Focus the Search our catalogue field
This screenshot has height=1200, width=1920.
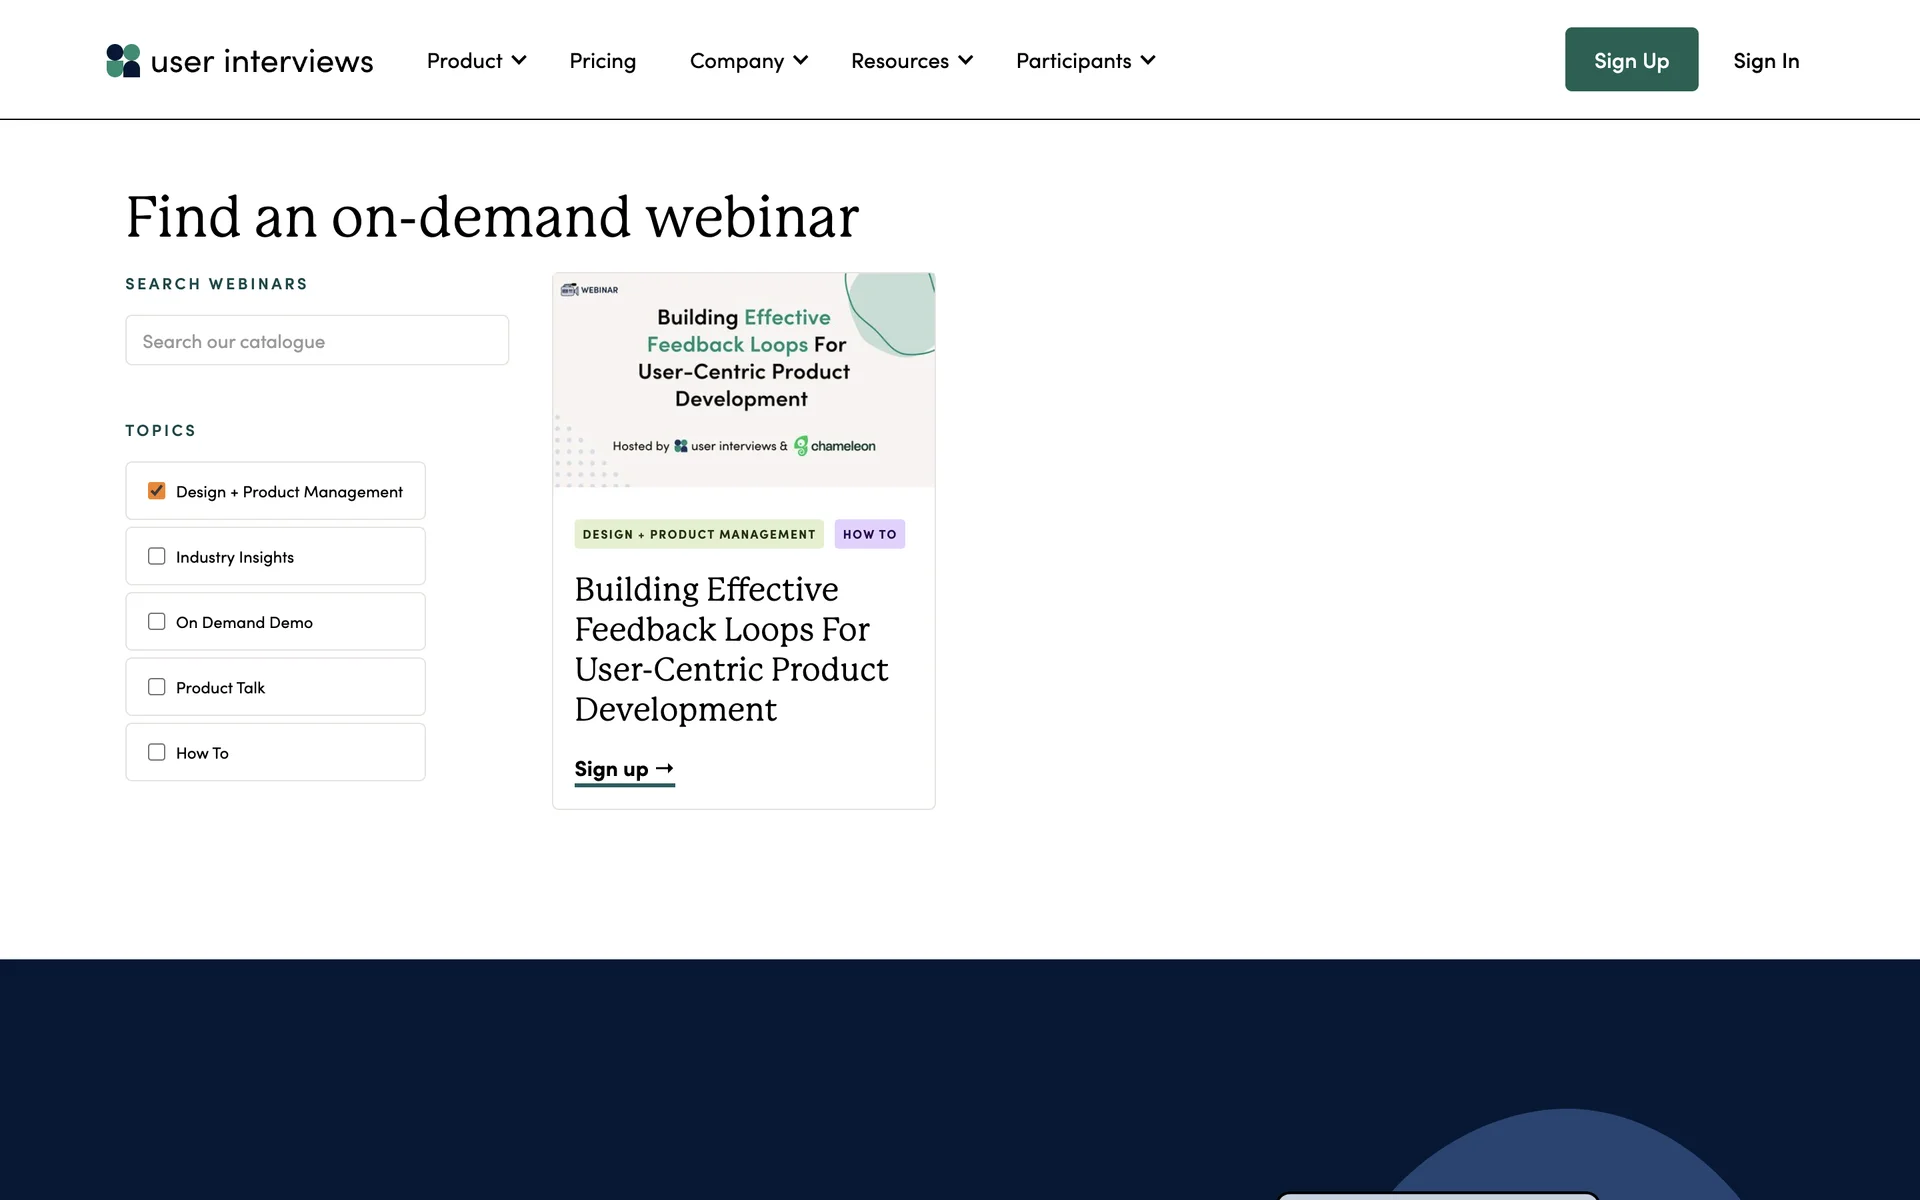tap(317, 341)
